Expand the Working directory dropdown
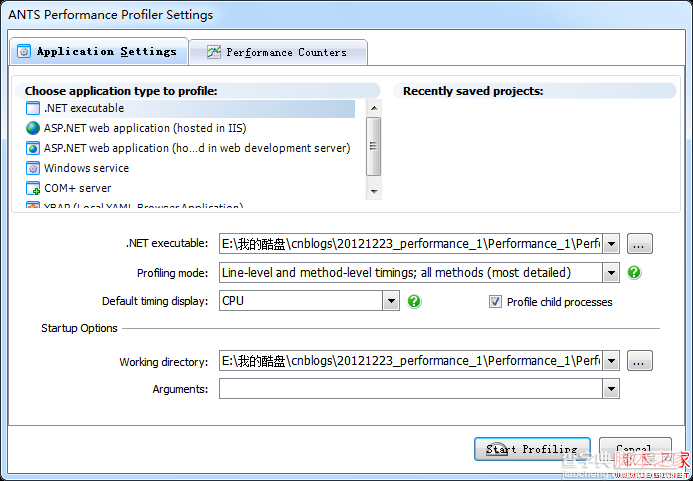This screenshot has height=481, width=693. tap(611, 361)
